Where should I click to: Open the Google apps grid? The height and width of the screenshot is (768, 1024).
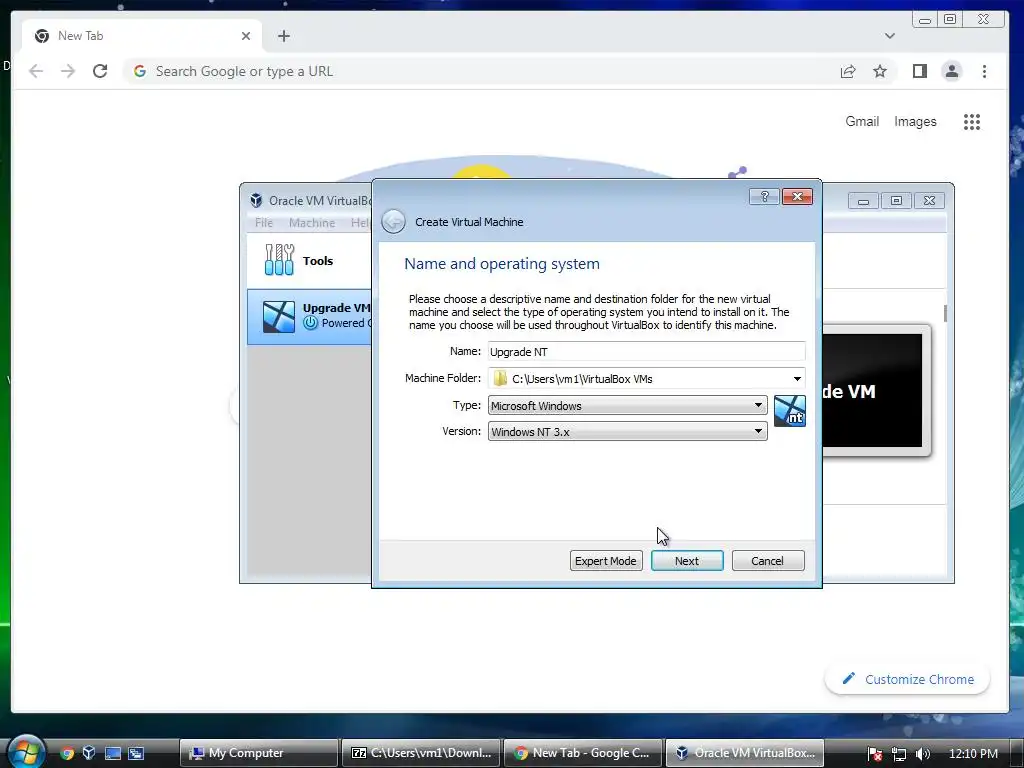[972, 121]
